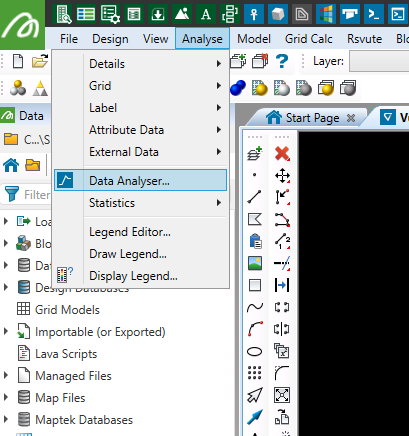This screenshot has height=436, width=409.
Task: Click the 3D cube icon in top bar
Action: pyautogui.click(x=278, y=14)
